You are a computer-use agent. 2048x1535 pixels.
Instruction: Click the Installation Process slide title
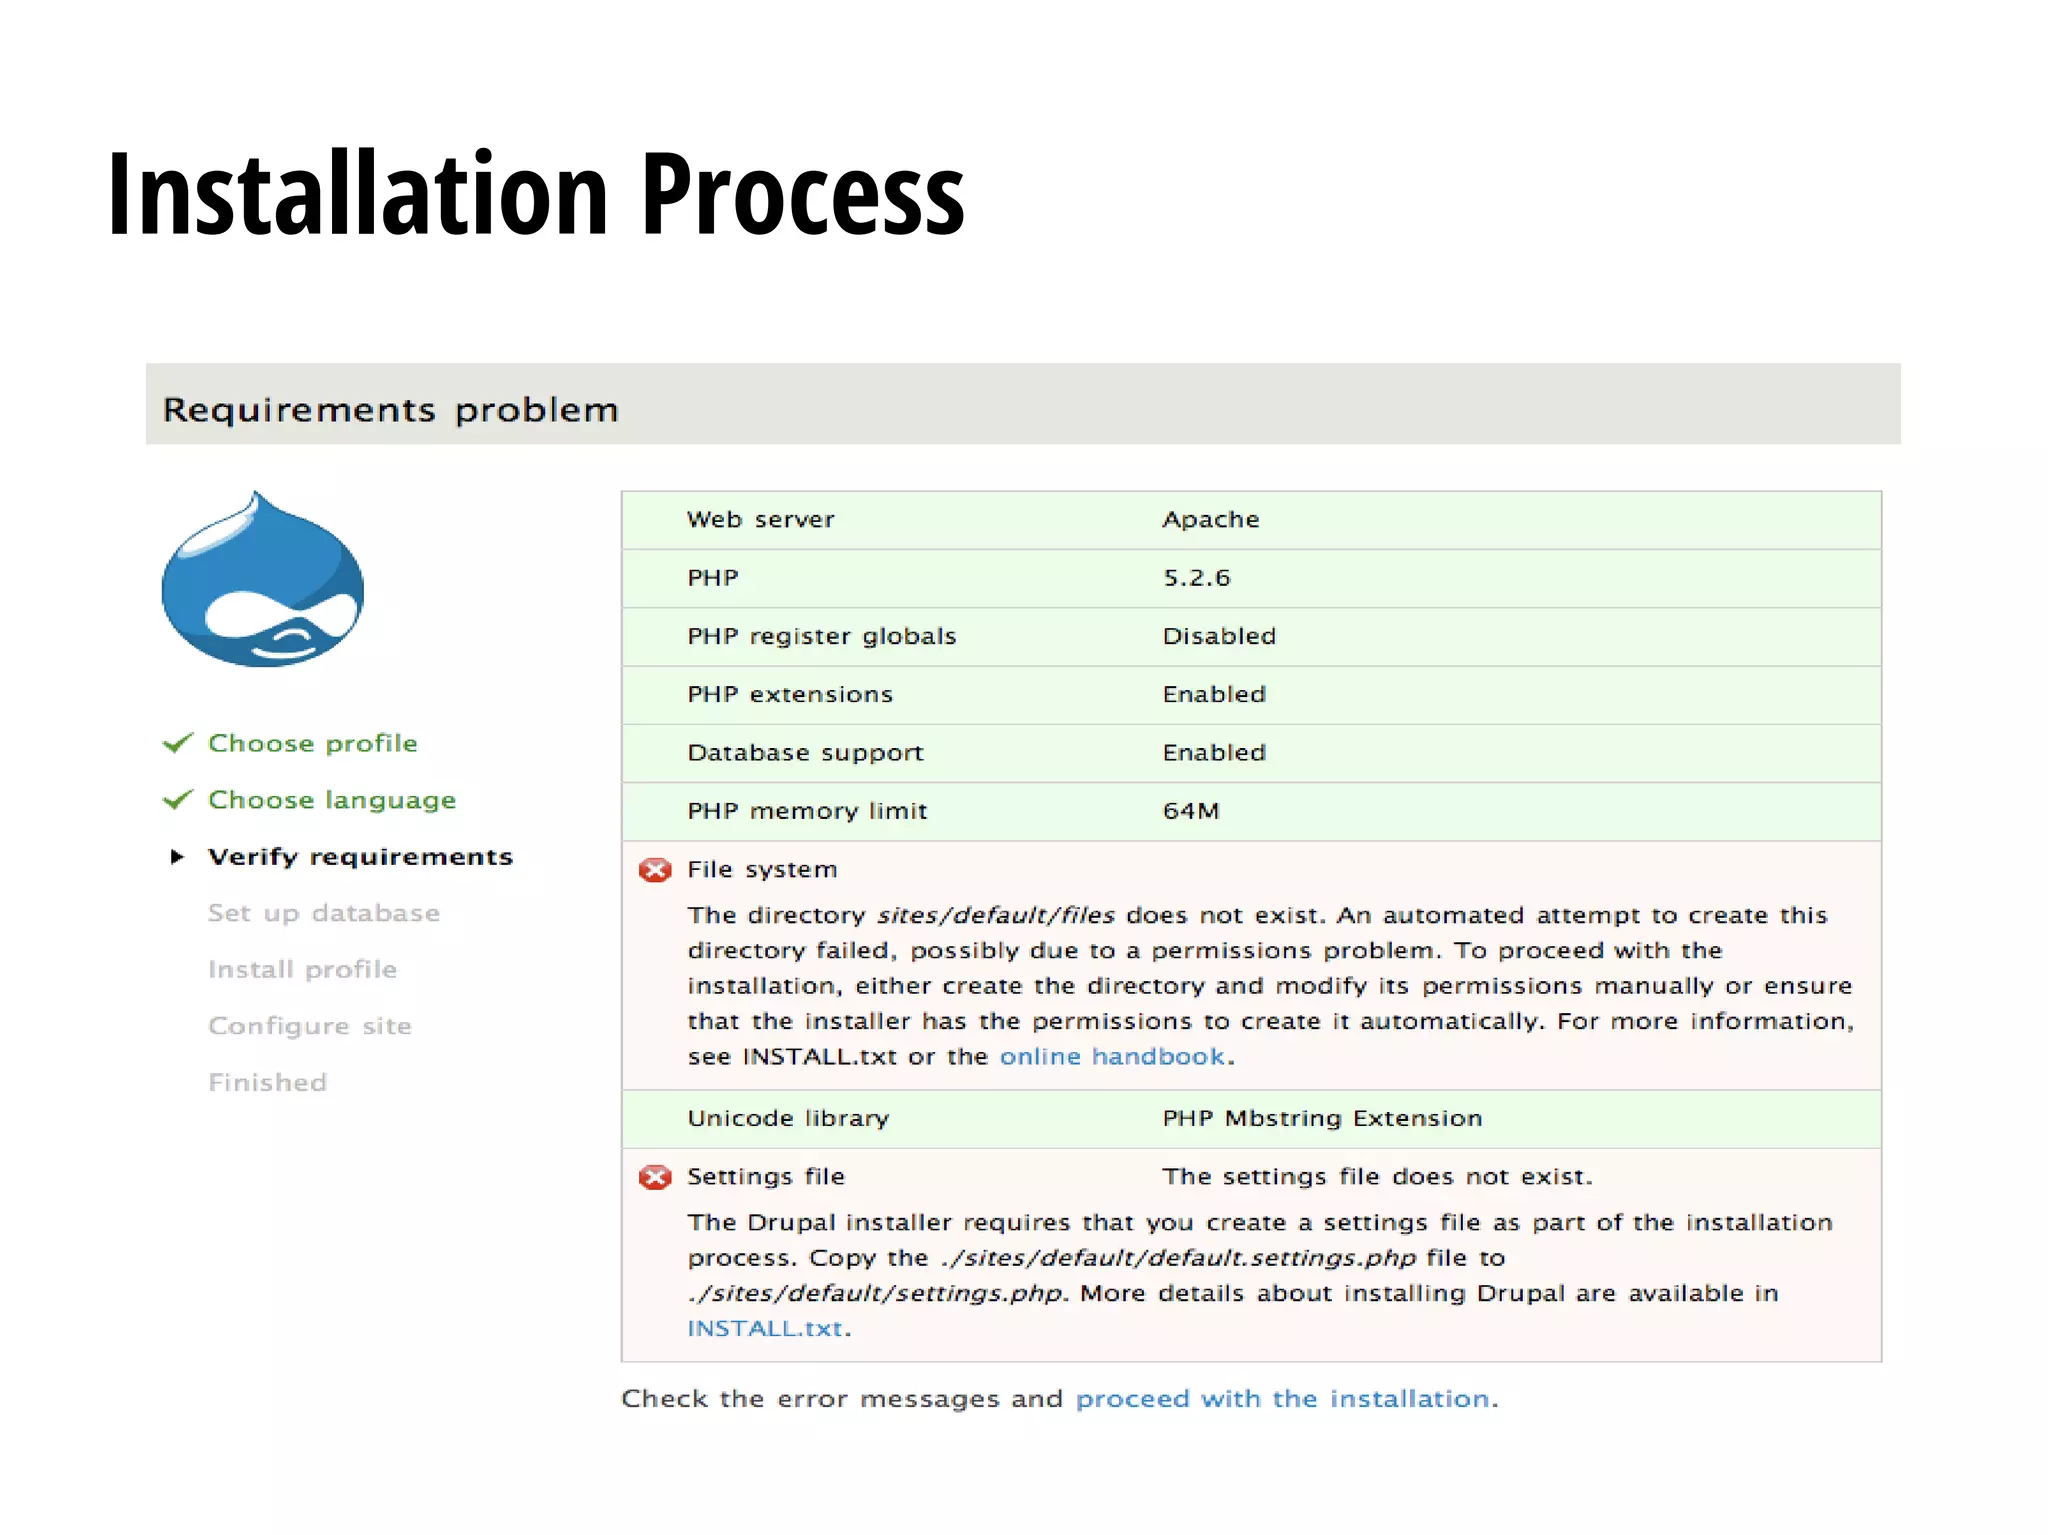[536, 194]
